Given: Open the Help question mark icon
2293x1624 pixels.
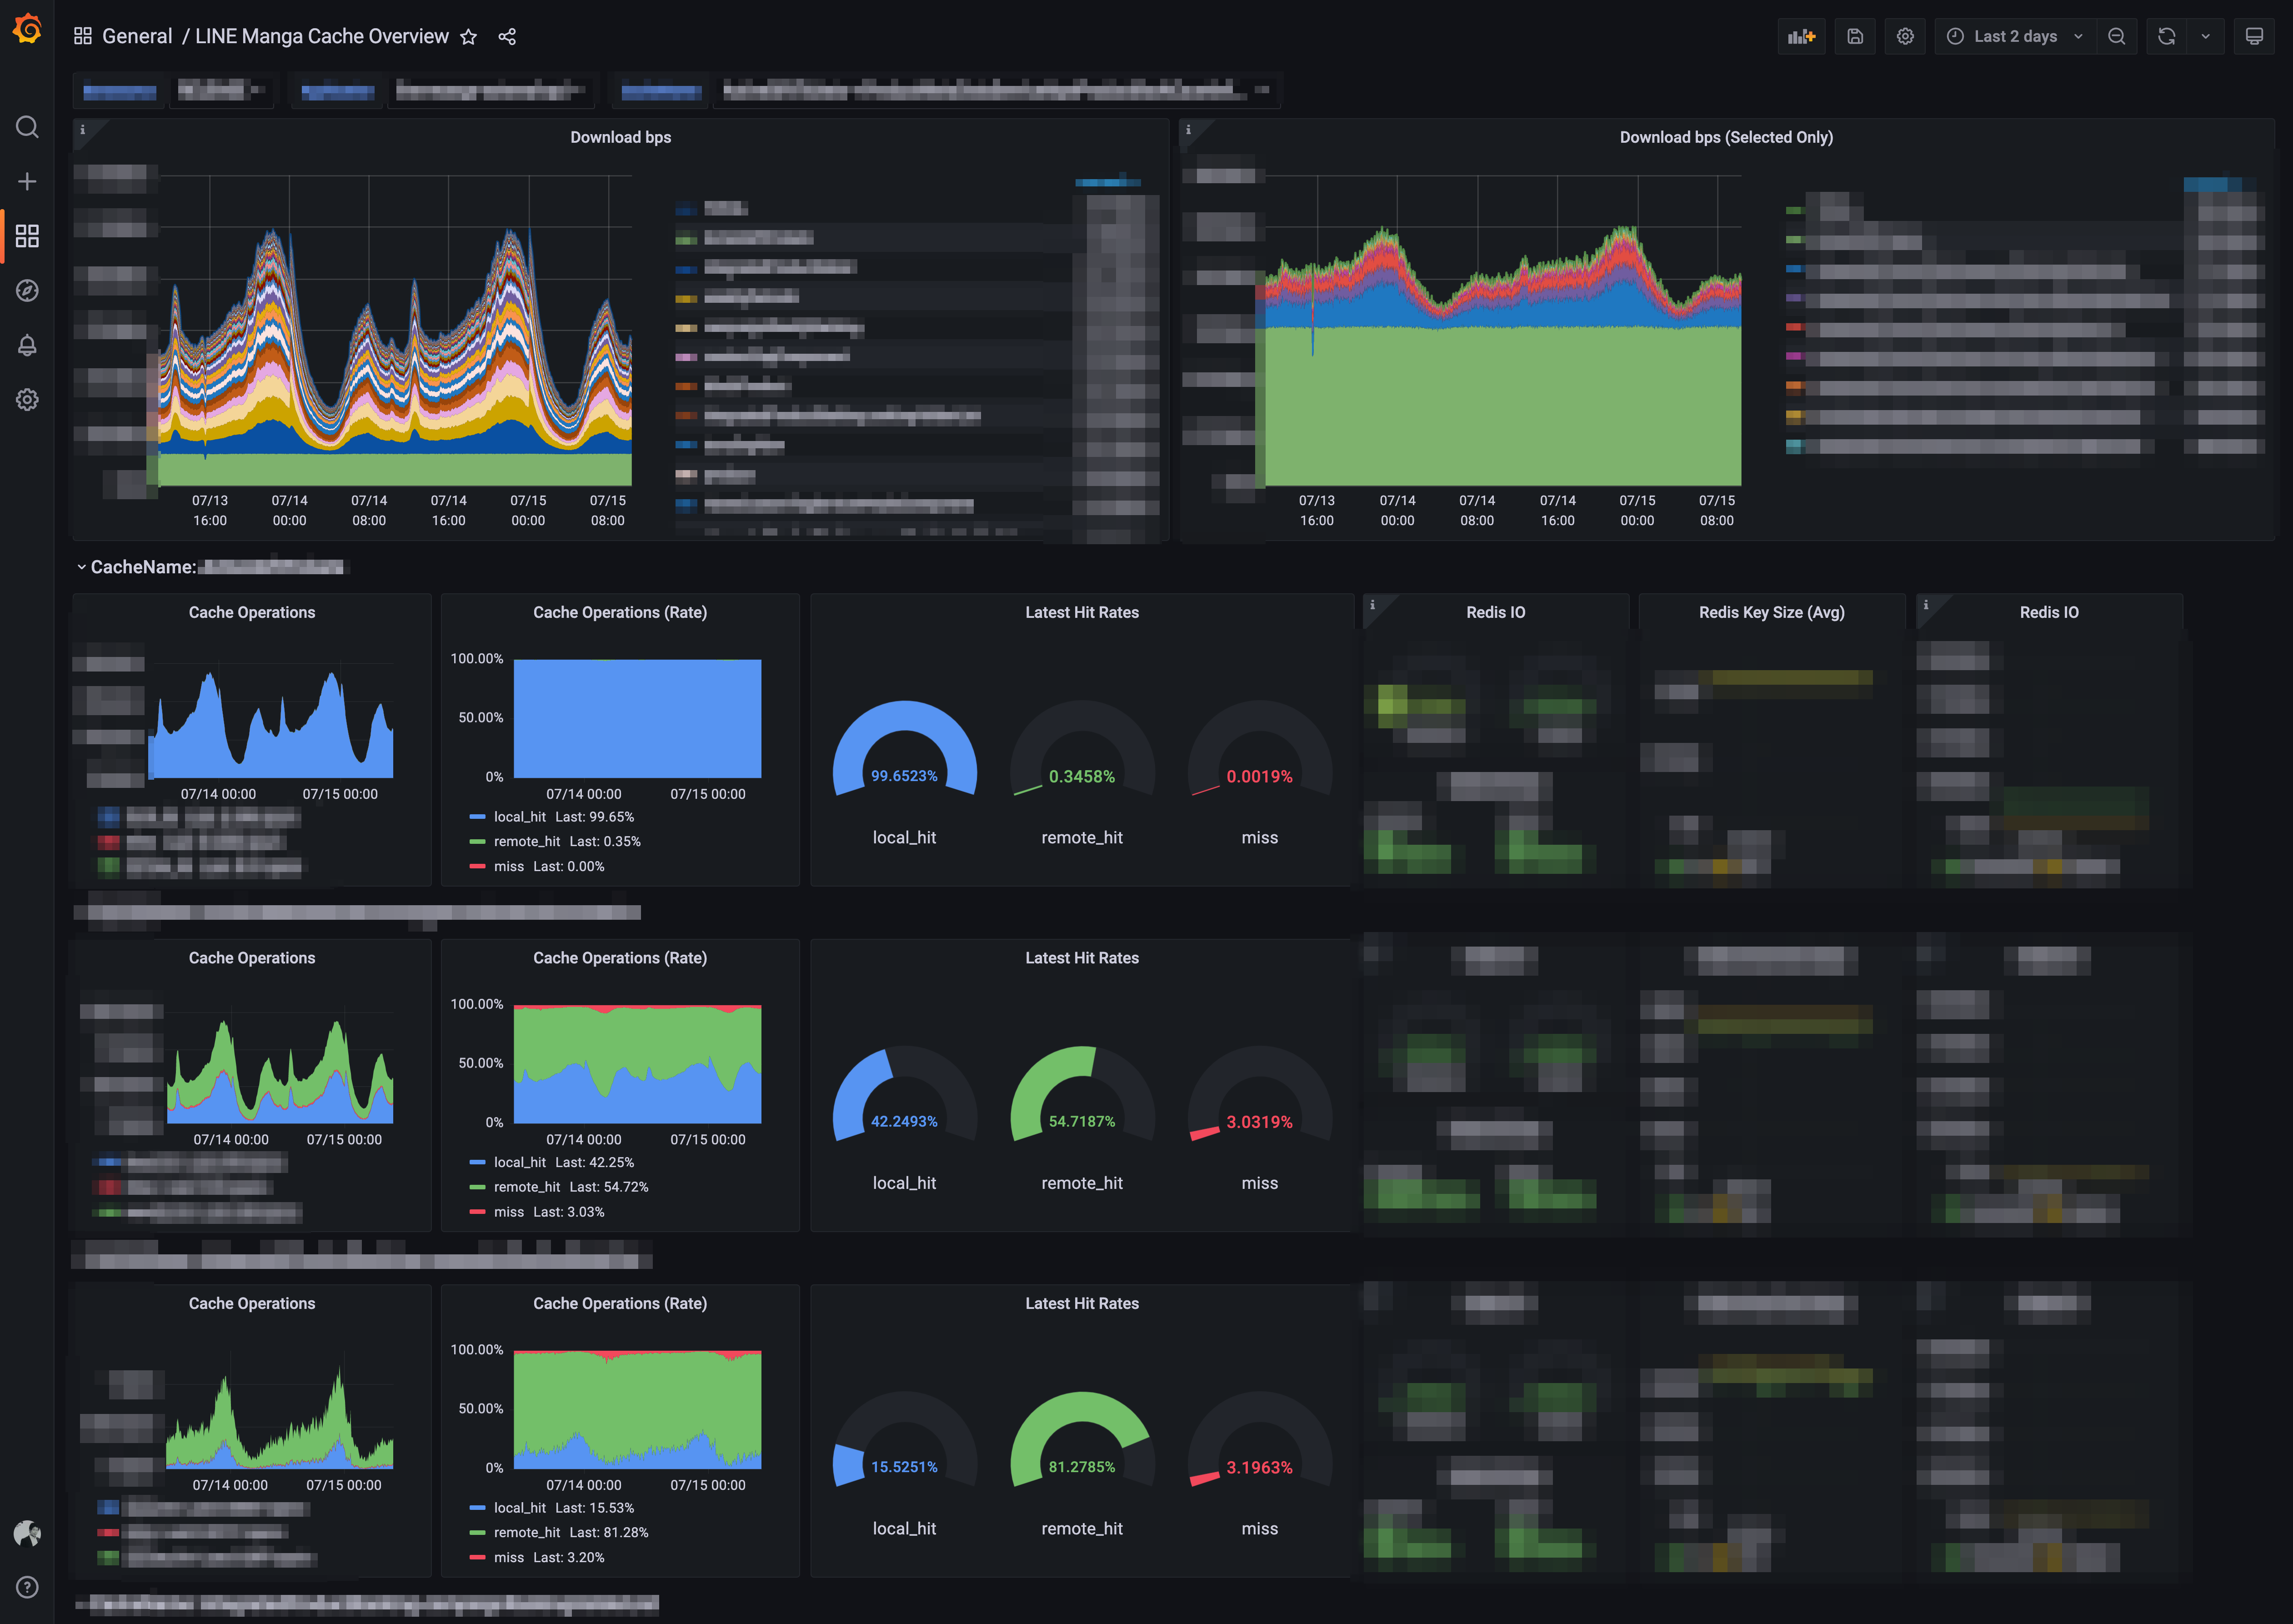Looking at the screenshot, I should (27, 1587).
